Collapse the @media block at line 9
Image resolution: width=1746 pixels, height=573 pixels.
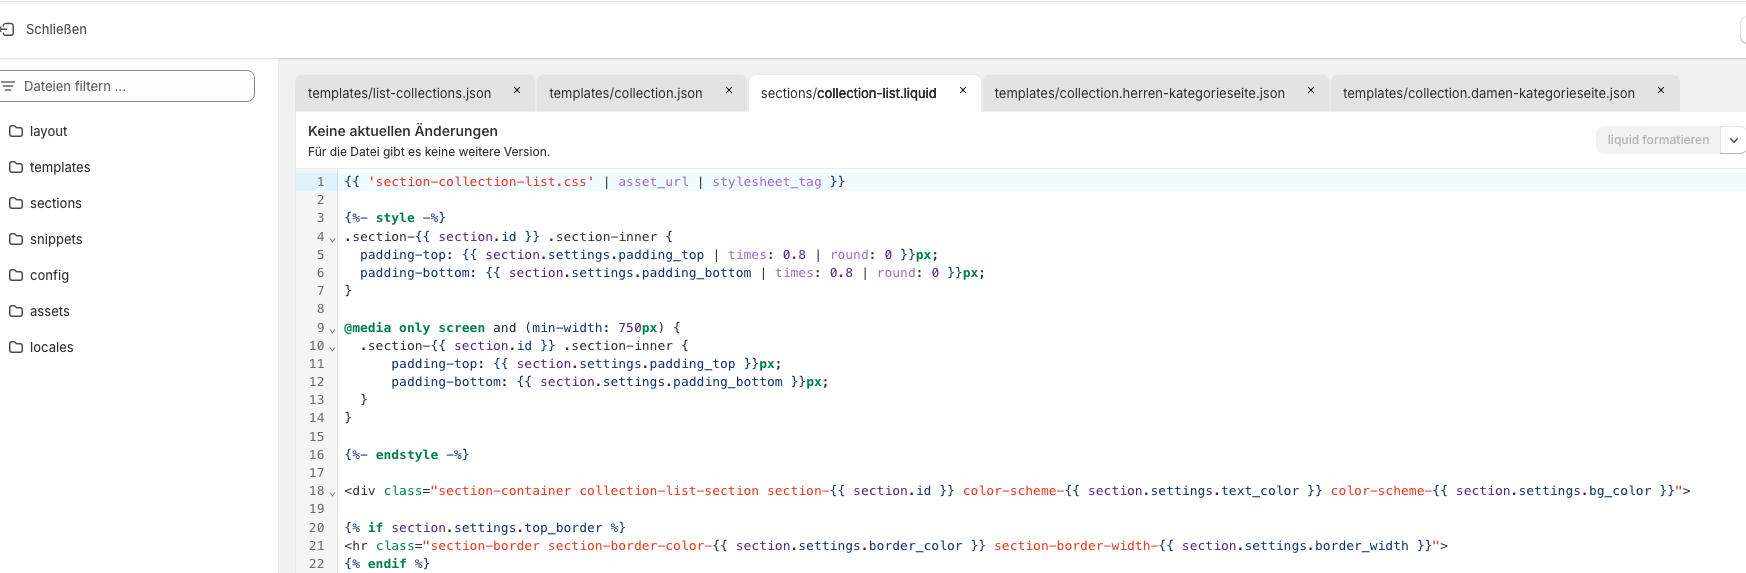(333, 330)
